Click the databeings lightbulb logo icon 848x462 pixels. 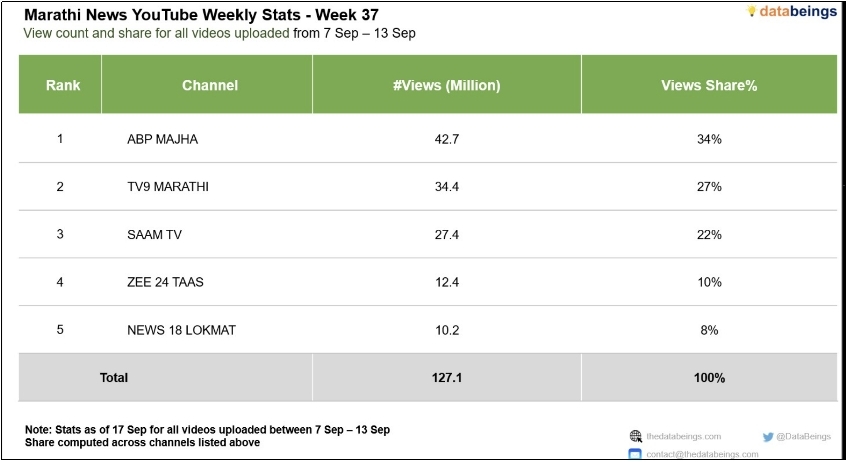(752, 12)
